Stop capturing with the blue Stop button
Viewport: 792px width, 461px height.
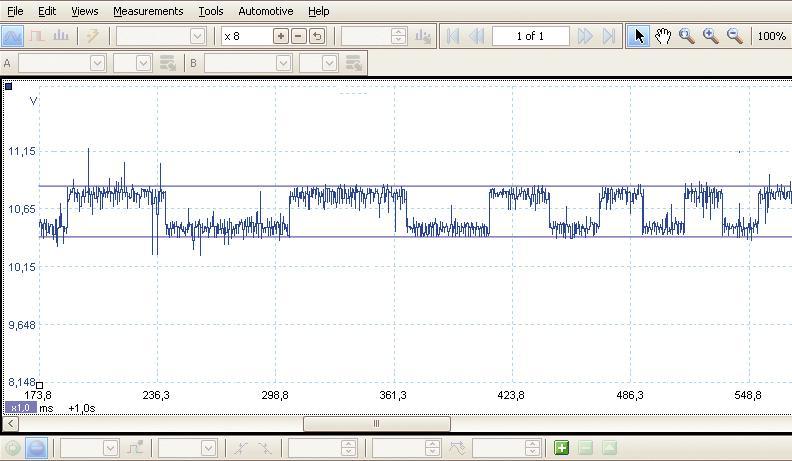coord(36,448)
